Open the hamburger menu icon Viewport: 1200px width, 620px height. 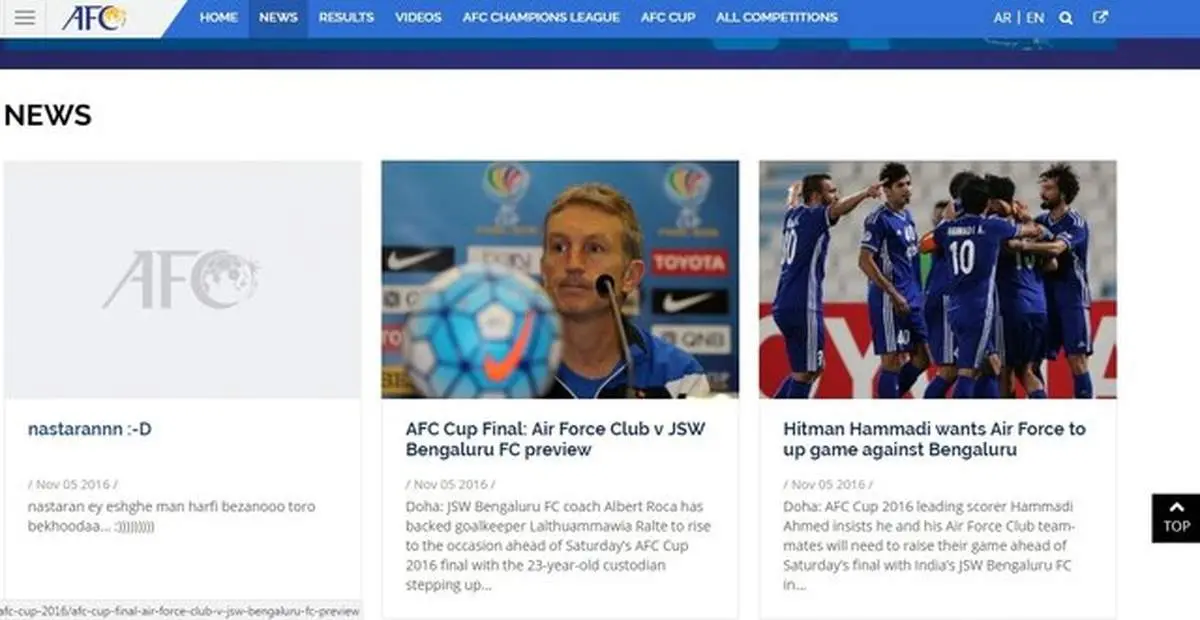coord(25,18)
